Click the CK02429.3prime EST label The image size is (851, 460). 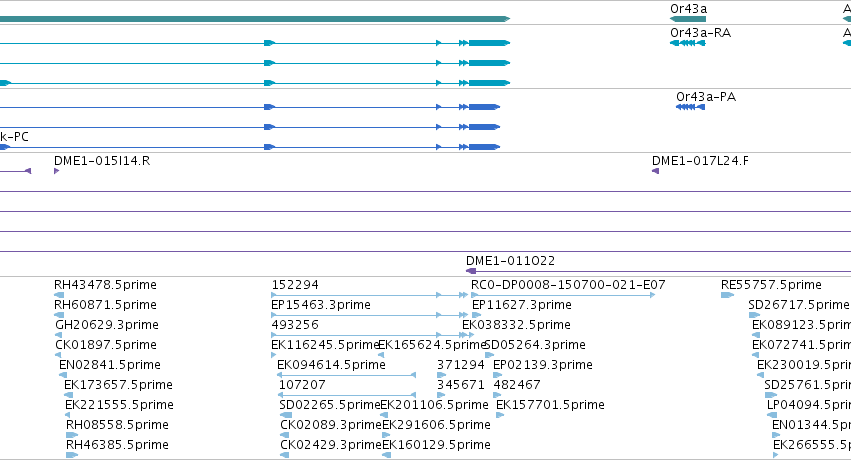coord(331,445)
